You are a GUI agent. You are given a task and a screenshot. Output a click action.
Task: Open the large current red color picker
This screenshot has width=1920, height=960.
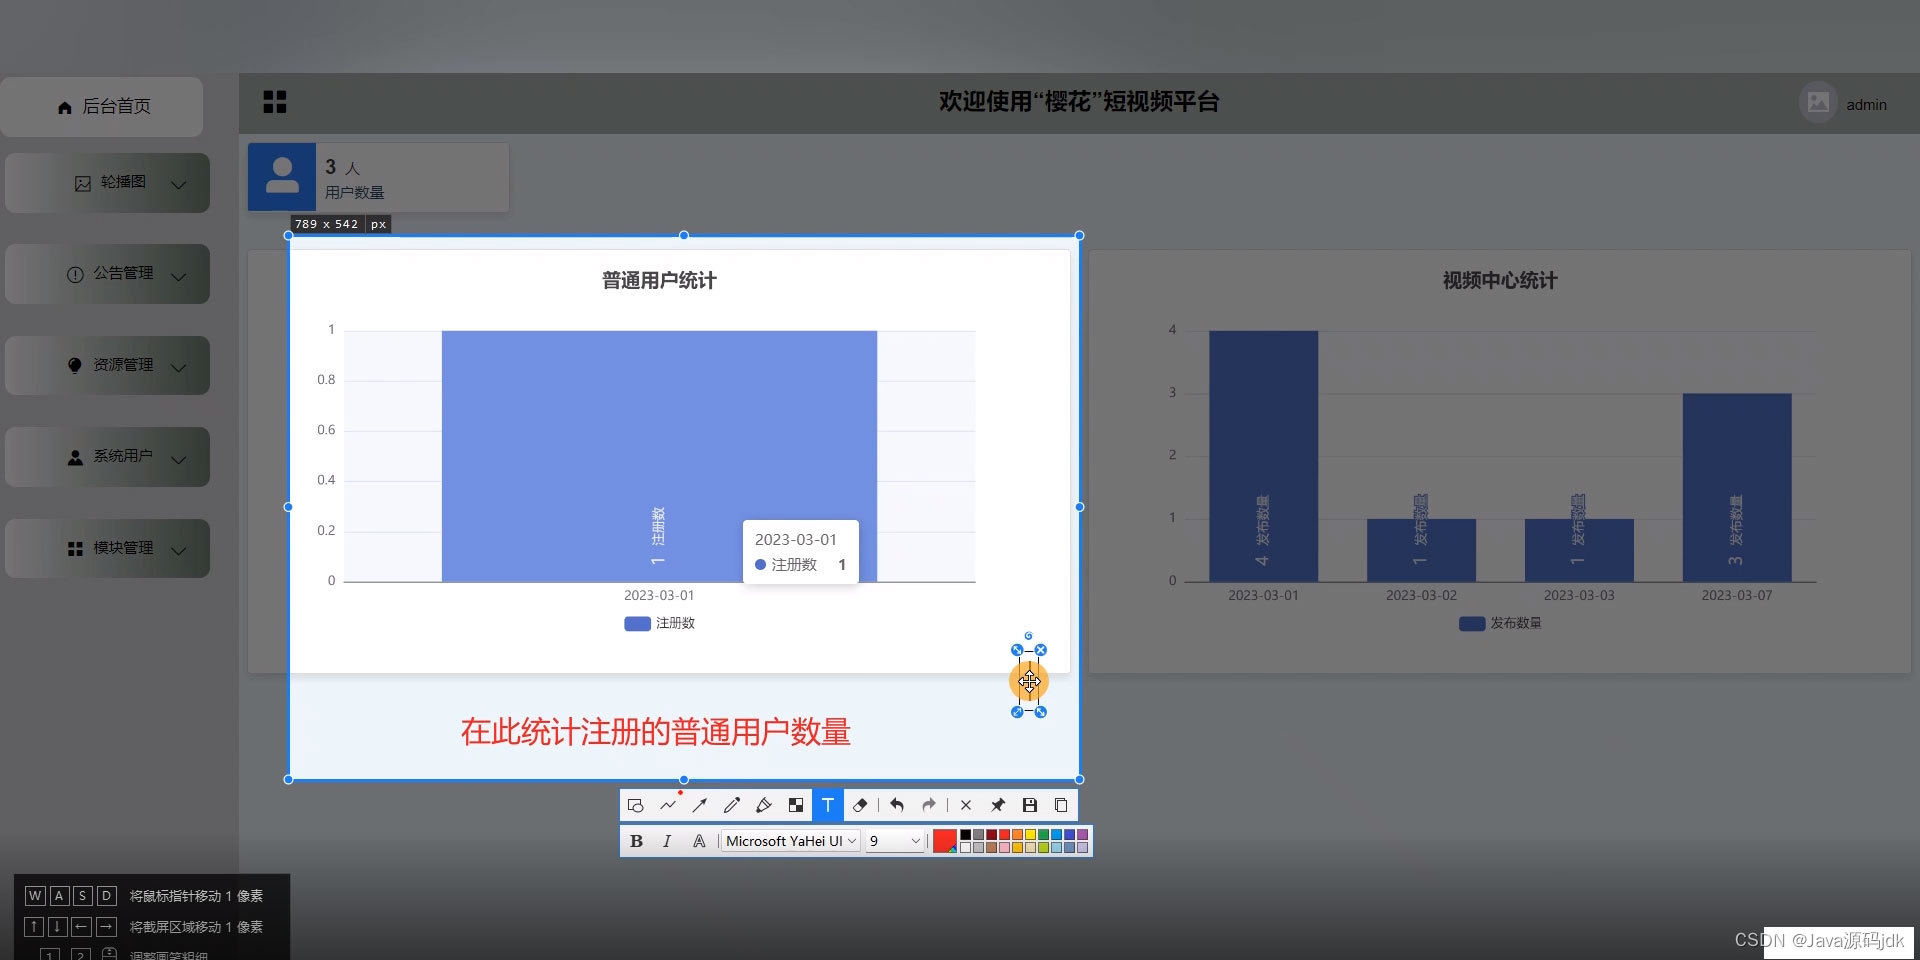tap(944, 841)
